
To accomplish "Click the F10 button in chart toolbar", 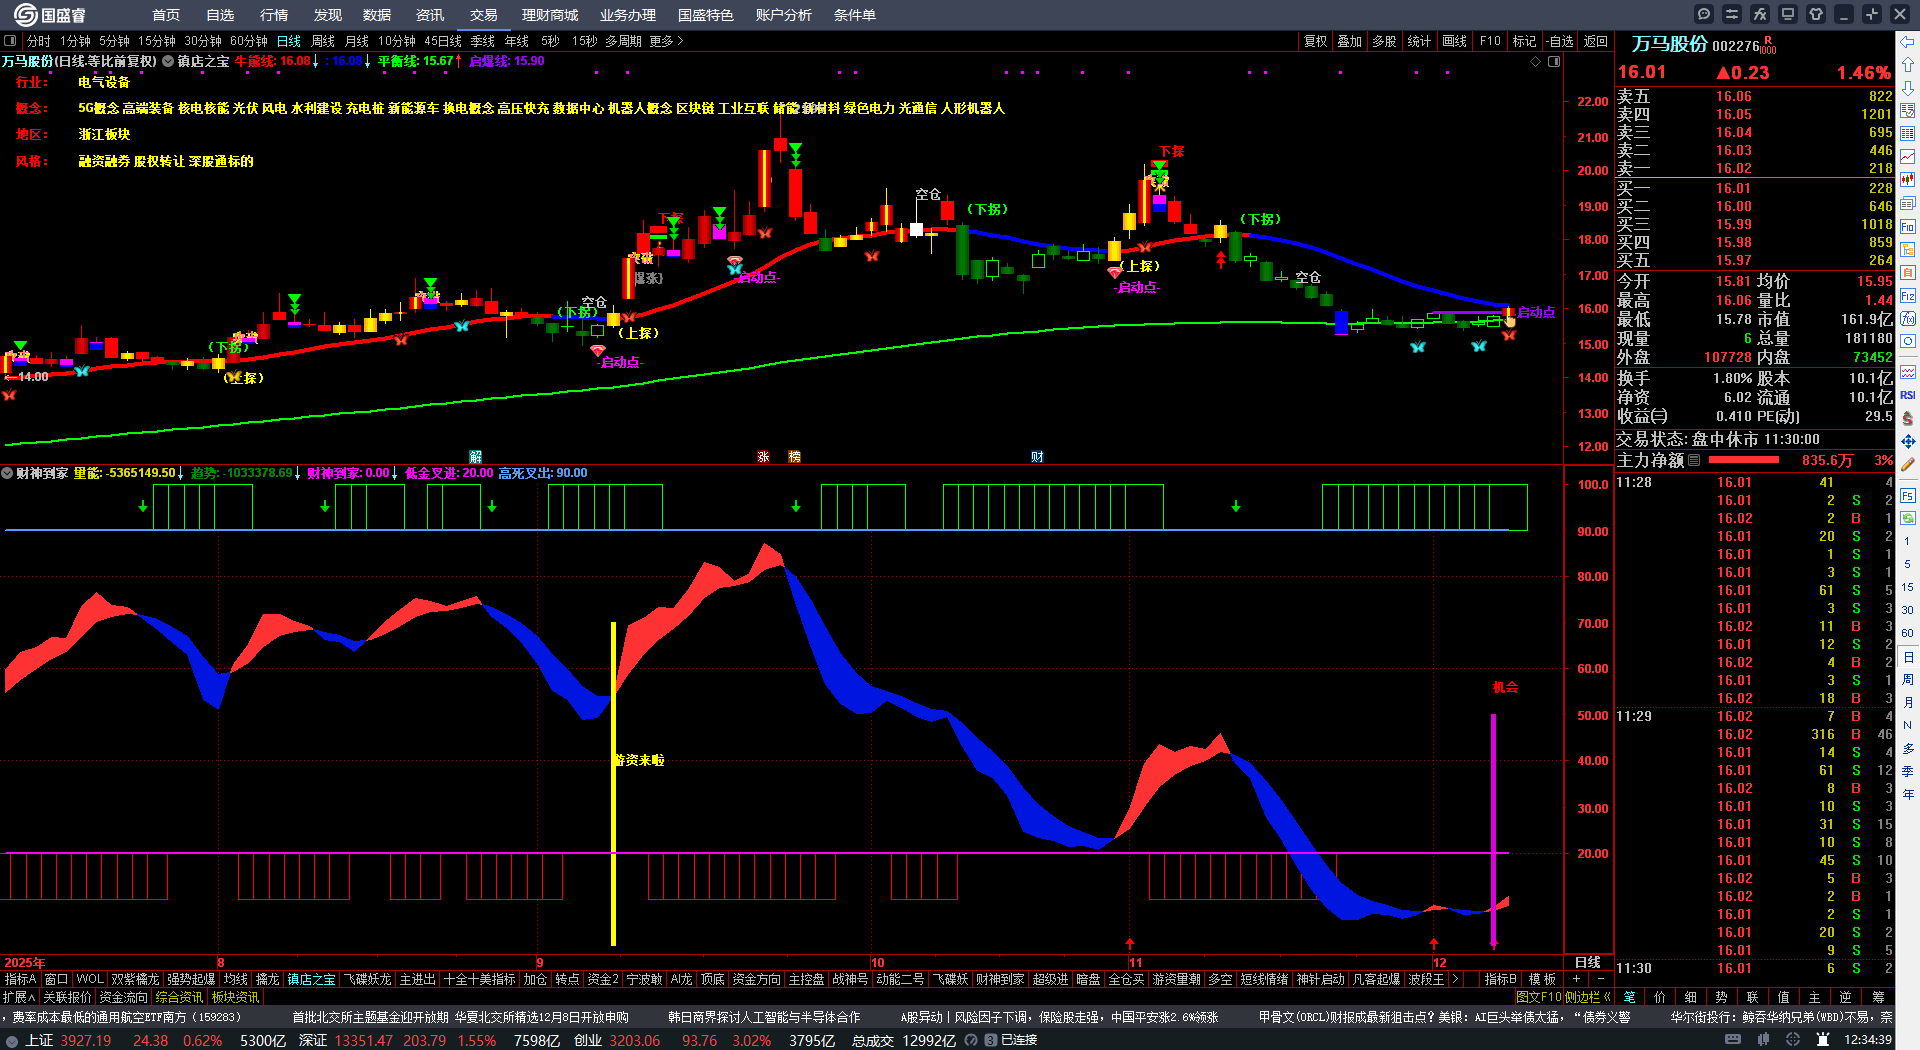I will 1490,41.
